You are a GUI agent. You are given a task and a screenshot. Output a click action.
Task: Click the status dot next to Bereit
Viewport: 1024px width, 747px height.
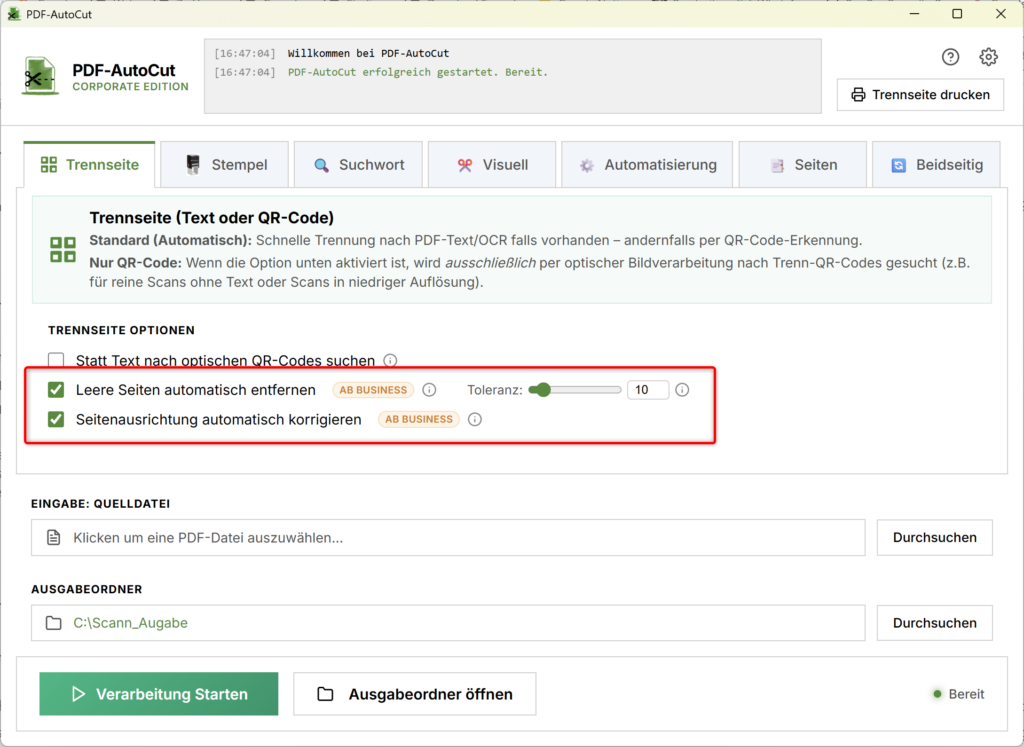coord(937,694)
